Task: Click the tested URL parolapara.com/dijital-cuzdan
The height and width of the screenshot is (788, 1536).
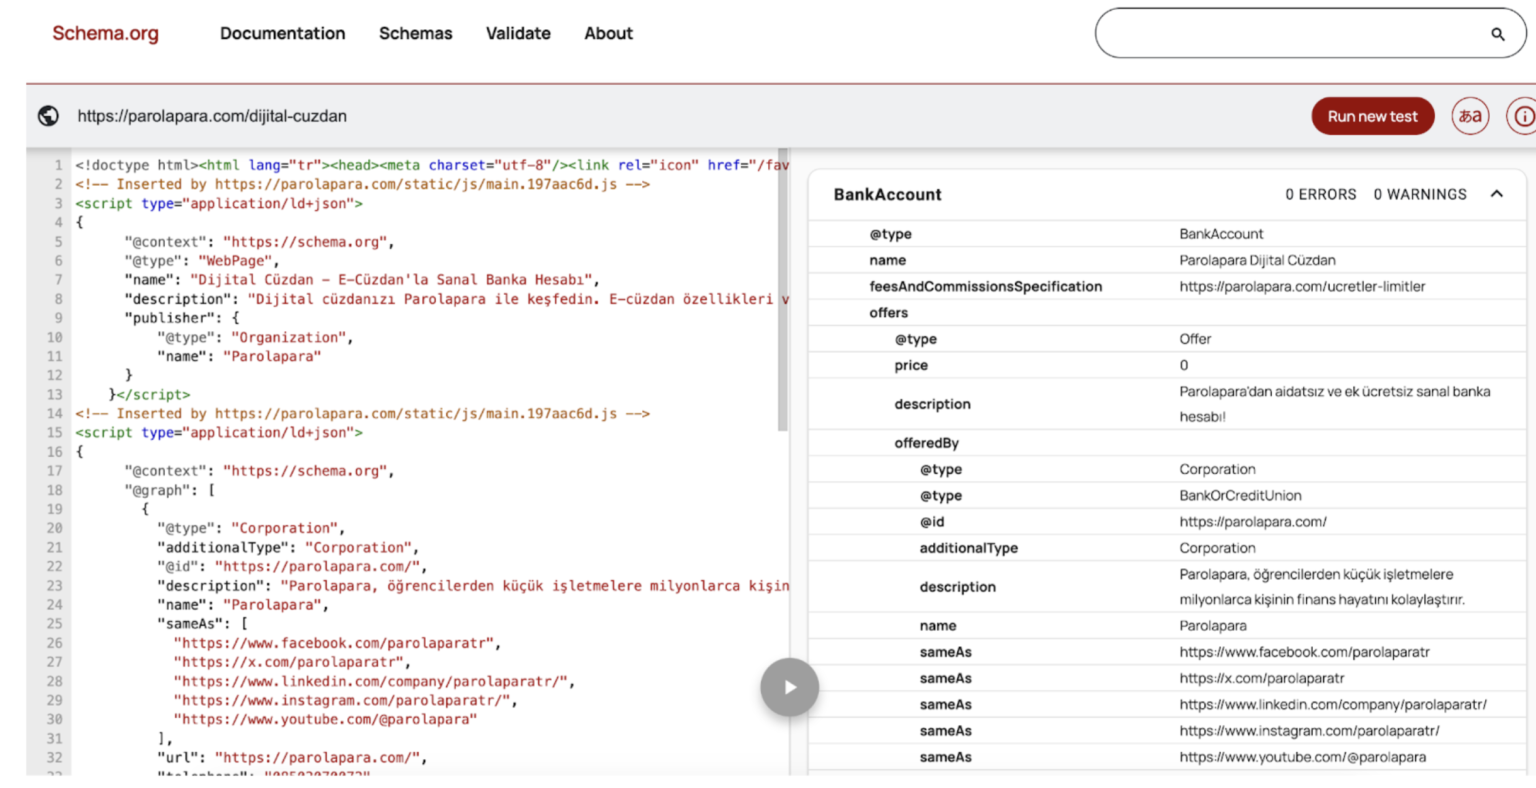Action: click(212, 116)
